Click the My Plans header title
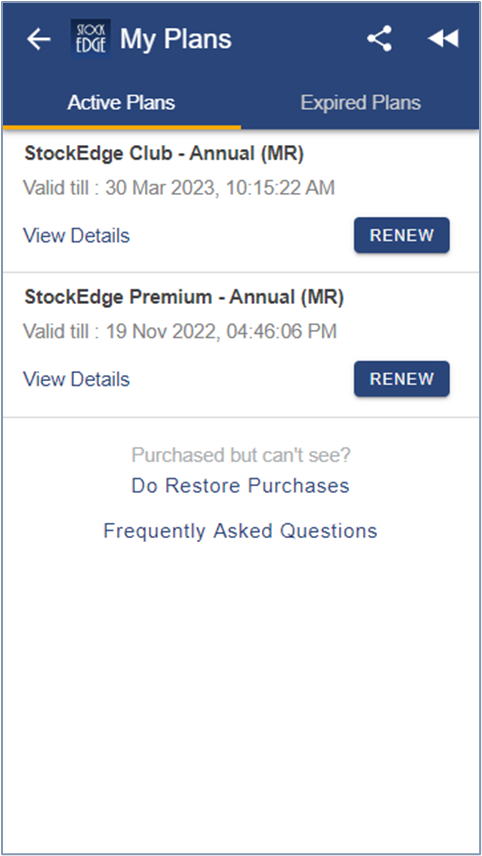This screenshot has height=856, width=482. coord(176,39)
